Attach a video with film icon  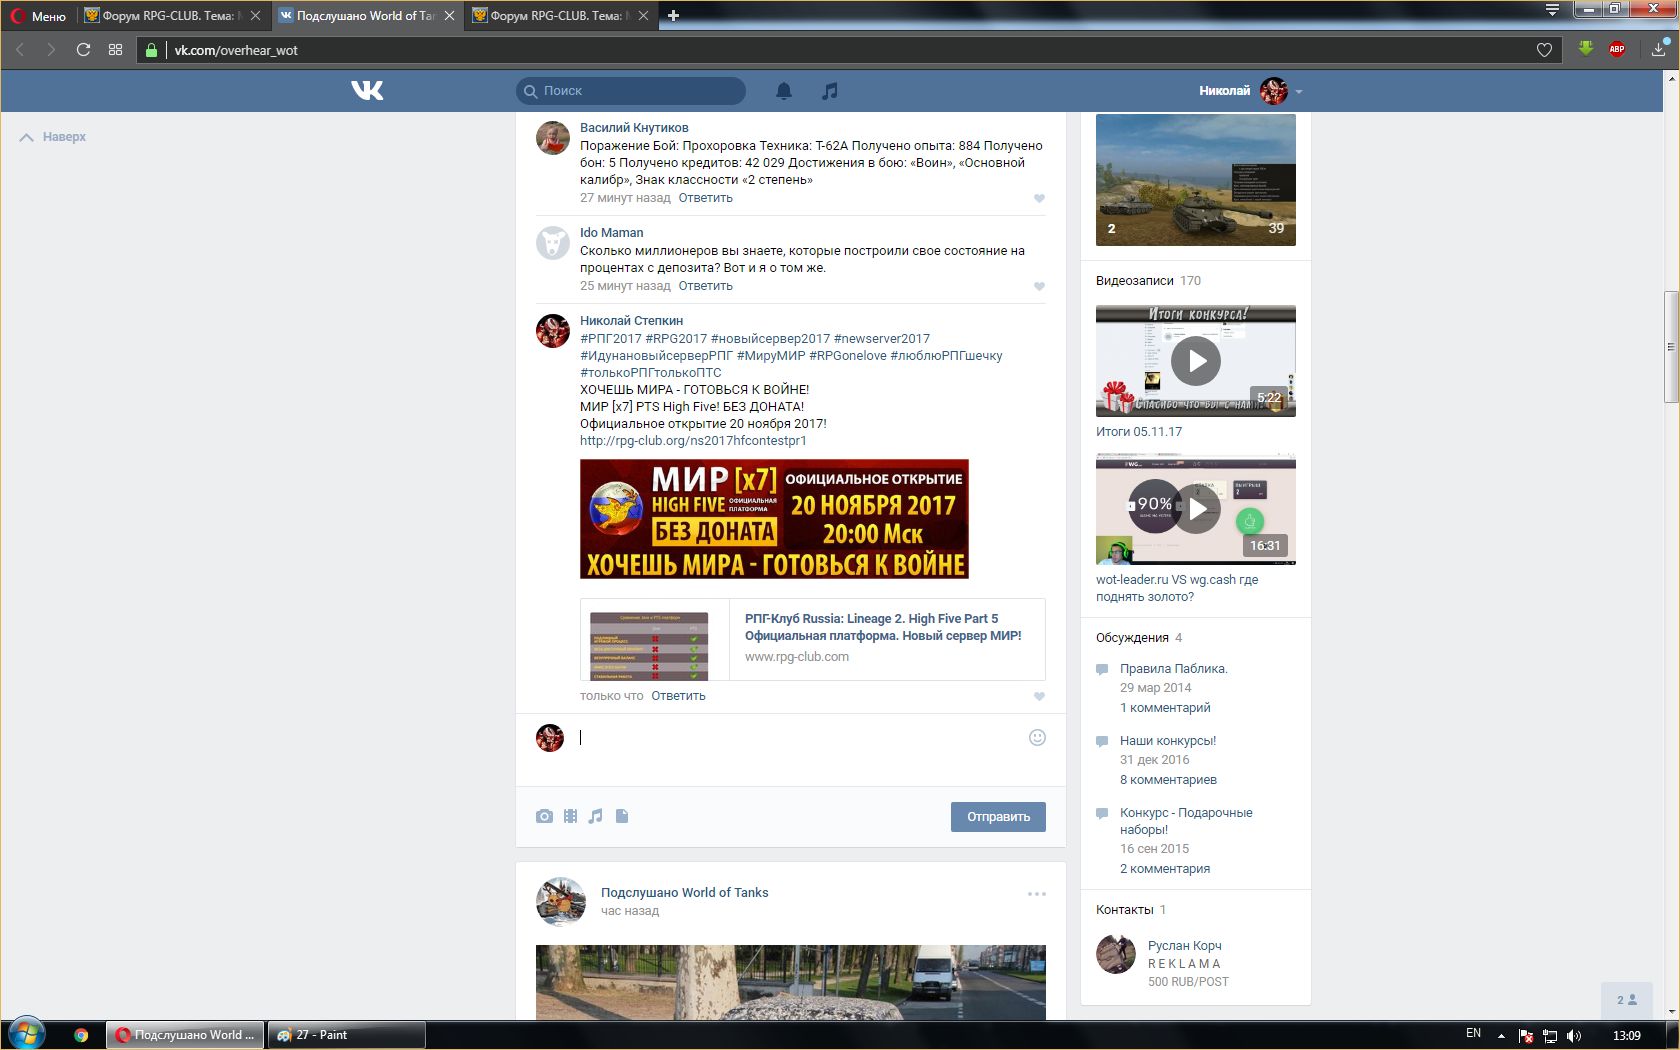[x=570, y=816]
